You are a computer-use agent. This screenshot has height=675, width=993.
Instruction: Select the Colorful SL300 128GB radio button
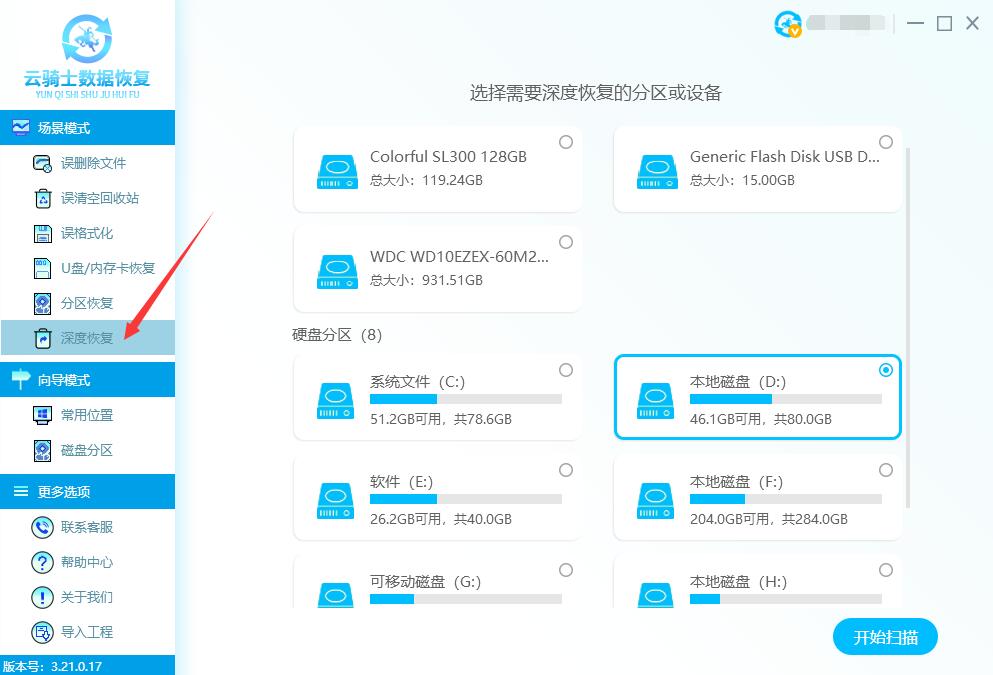tap(566, 142)
